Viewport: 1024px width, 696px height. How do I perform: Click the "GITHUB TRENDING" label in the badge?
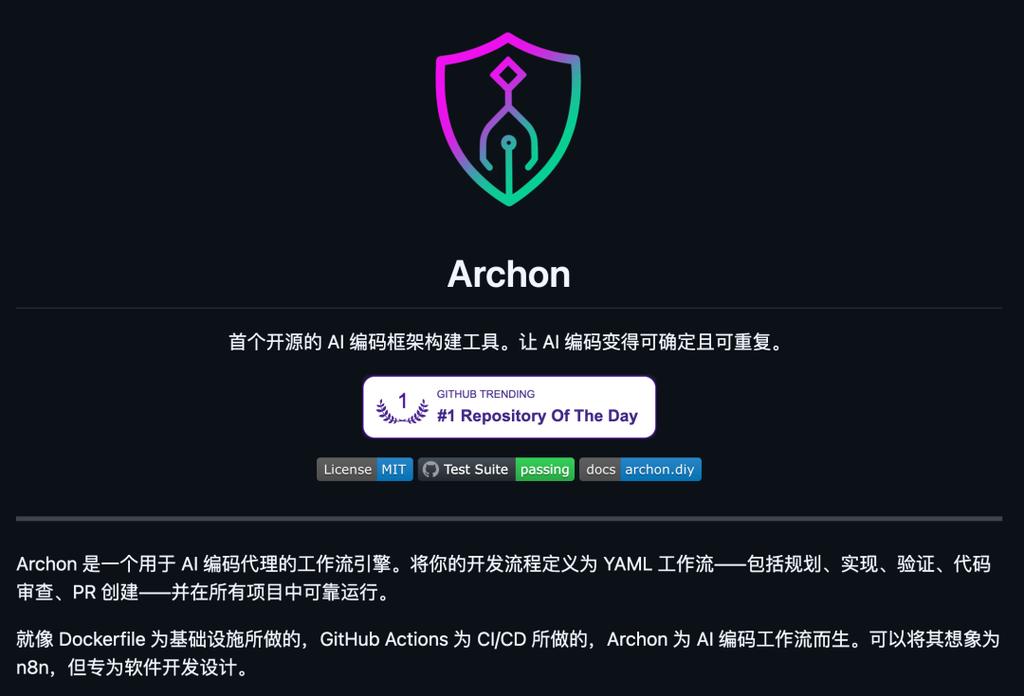click(485, 394)
